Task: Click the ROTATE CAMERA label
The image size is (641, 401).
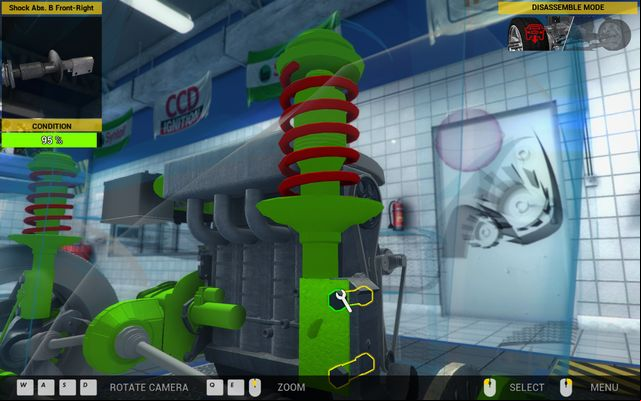Action: coord(149,387)
